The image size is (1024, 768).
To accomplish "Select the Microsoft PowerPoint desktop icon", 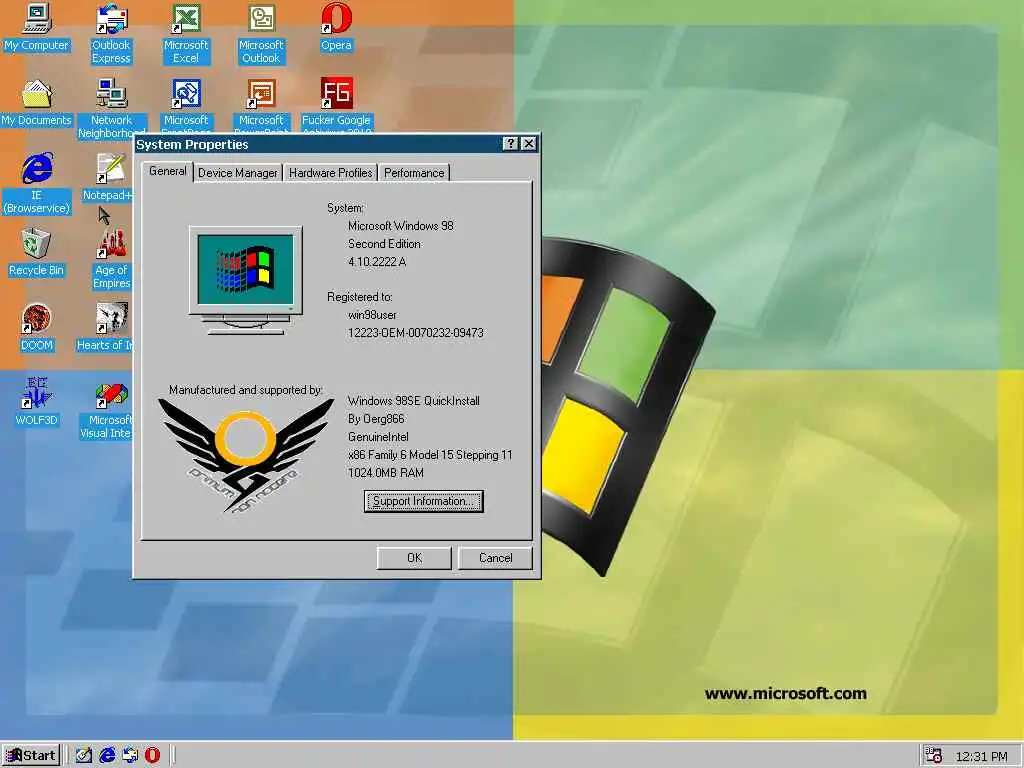I will 261,104.
